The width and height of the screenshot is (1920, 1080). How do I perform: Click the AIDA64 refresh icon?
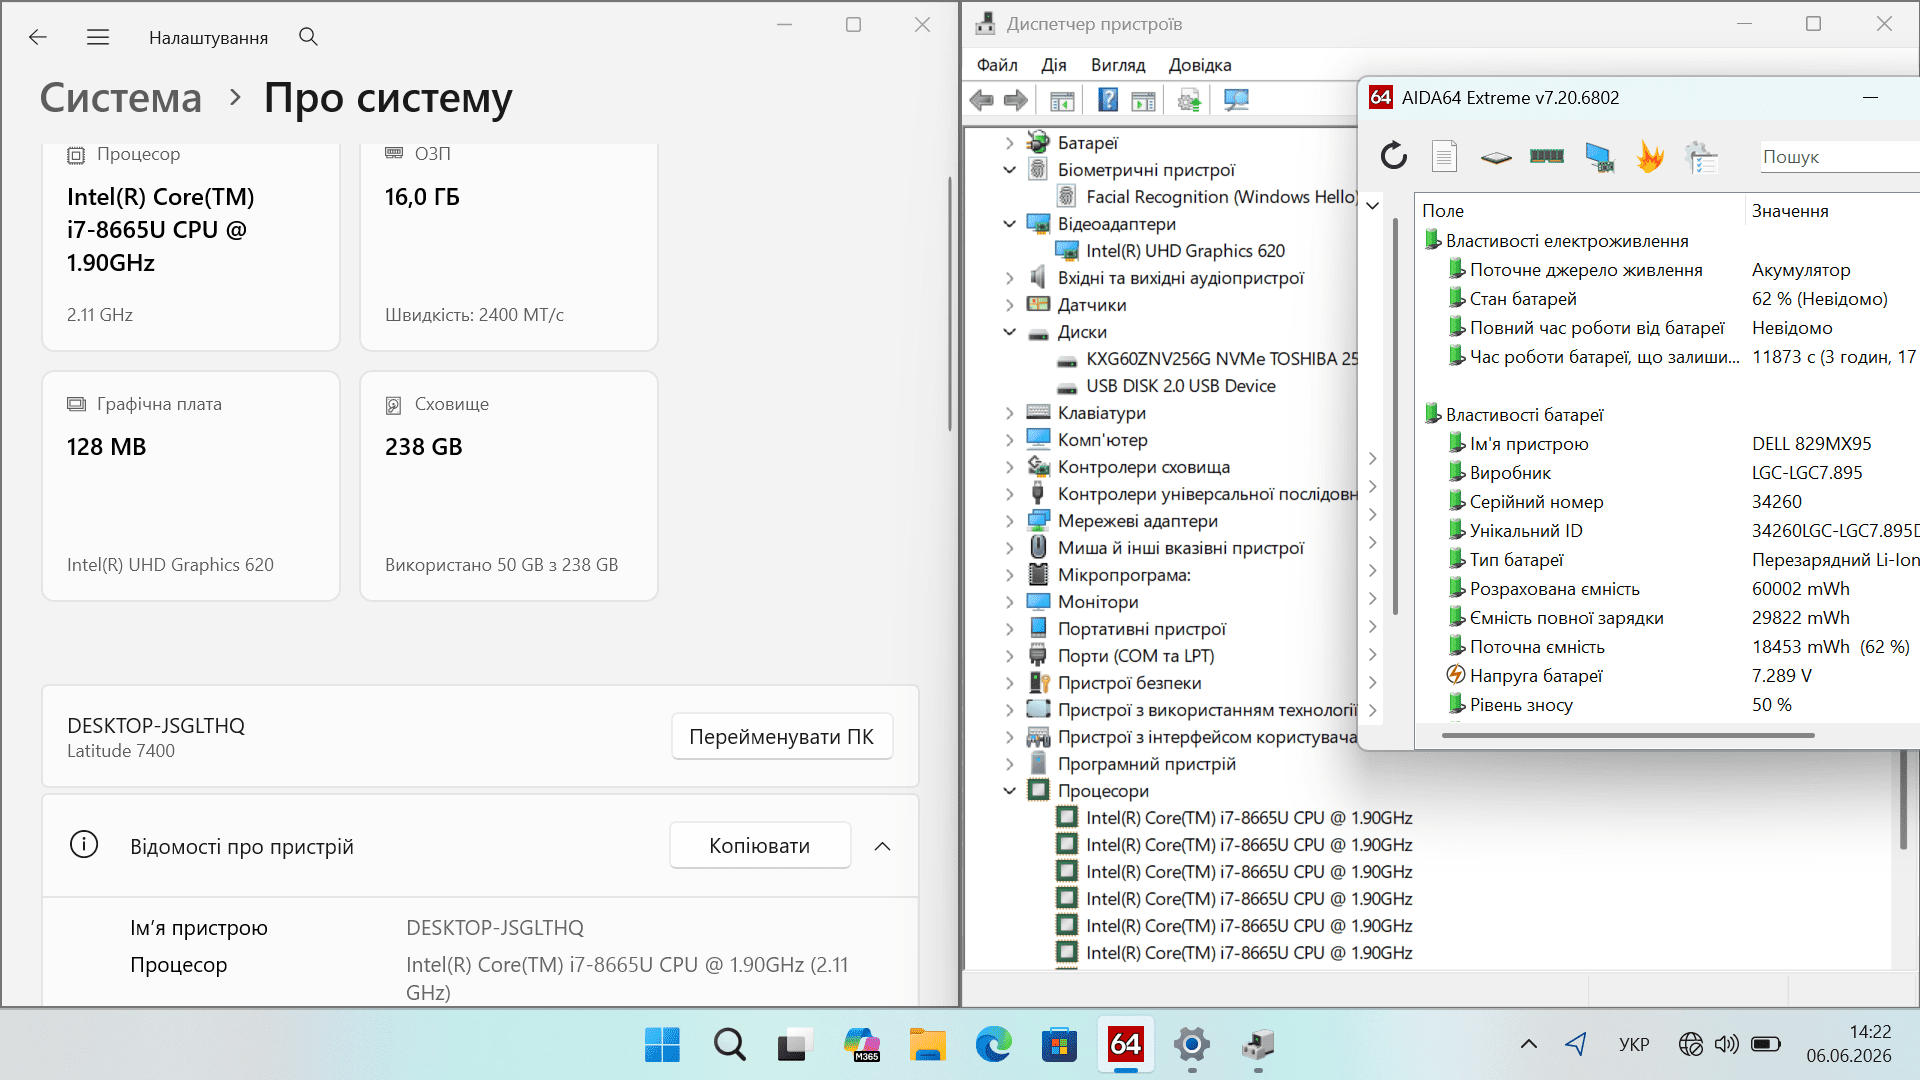tap(1393, 156)
